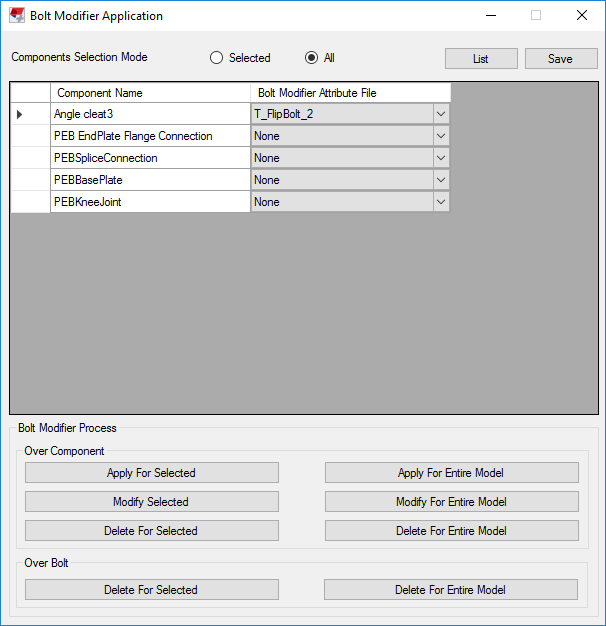Click the 'Component Name' column header
Screen dimensions: 606x626
click(151, 93)
